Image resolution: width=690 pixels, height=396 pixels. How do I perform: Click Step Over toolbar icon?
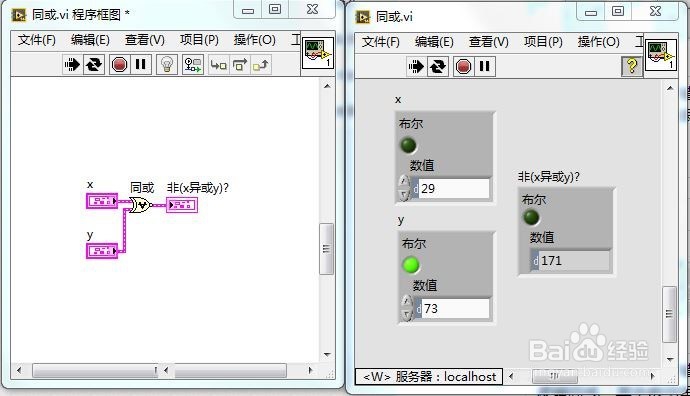(239, 65)
